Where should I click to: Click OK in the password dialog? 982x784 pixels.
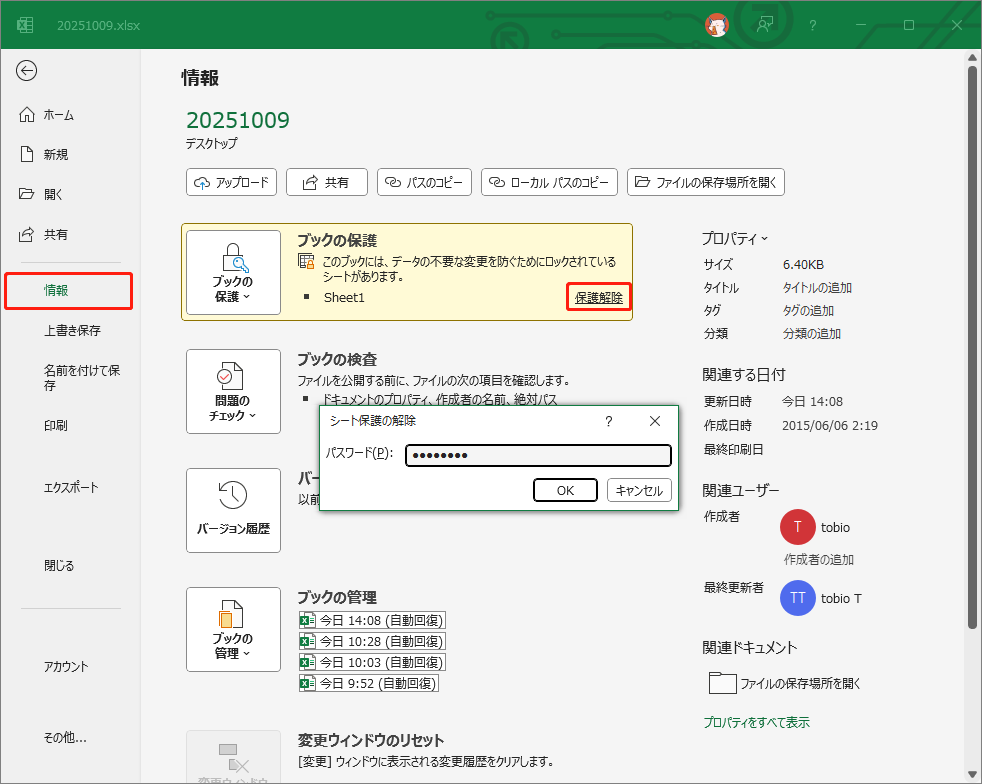(x=565, y=490)
